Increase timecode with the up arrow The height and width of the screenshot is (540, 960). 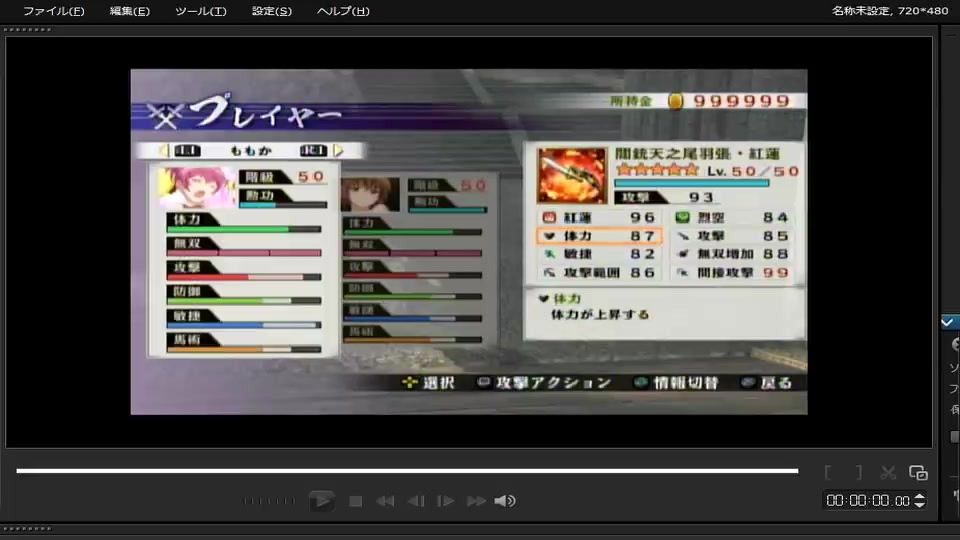point(919,497)
